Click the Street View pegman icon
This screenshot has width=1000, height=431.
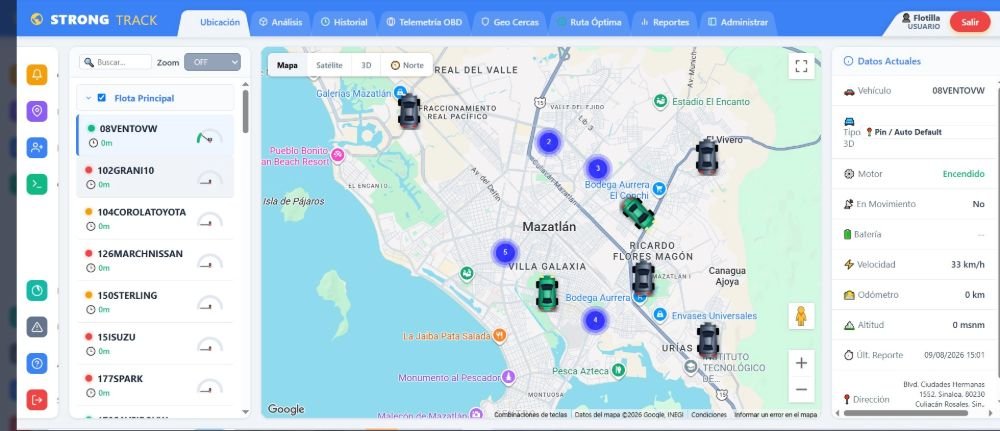801,316
